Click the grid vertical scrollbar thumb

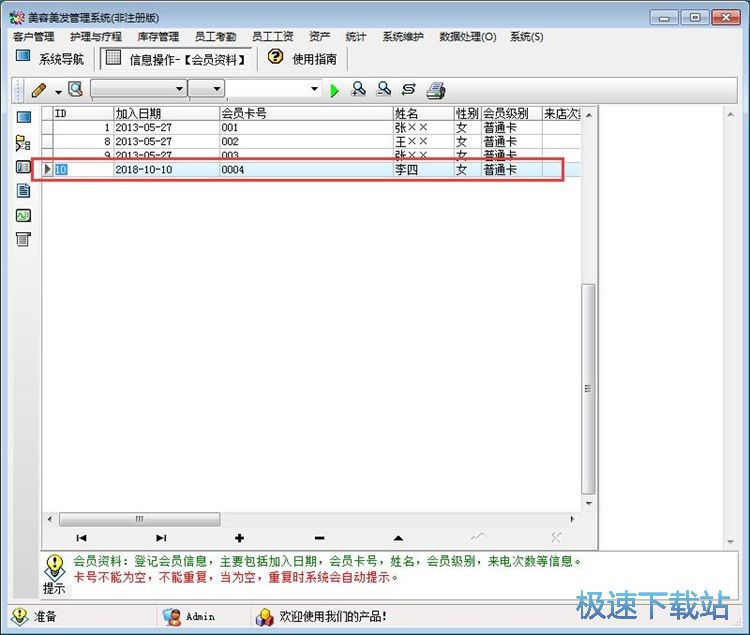[588, 389]
